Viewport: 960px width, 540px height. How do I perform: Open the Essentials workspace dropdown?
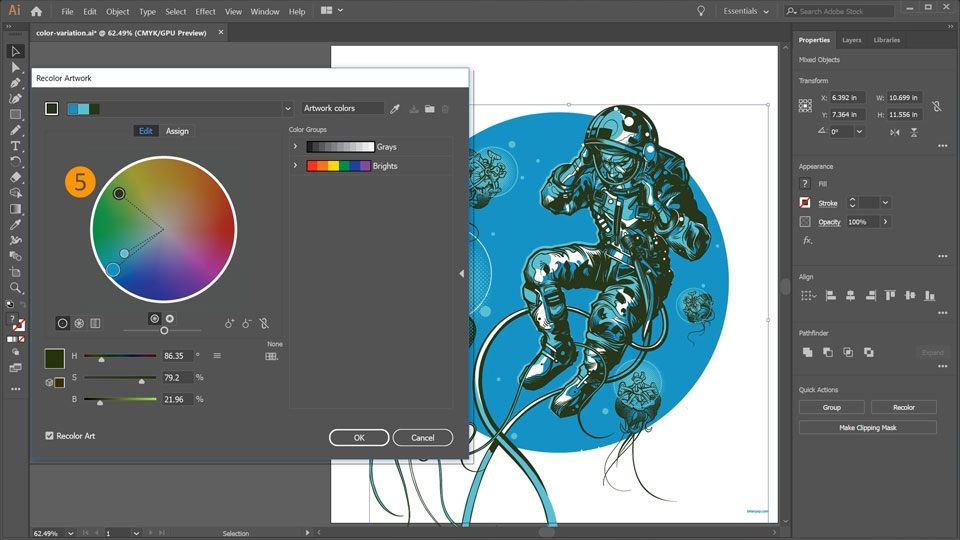point(746,11)
